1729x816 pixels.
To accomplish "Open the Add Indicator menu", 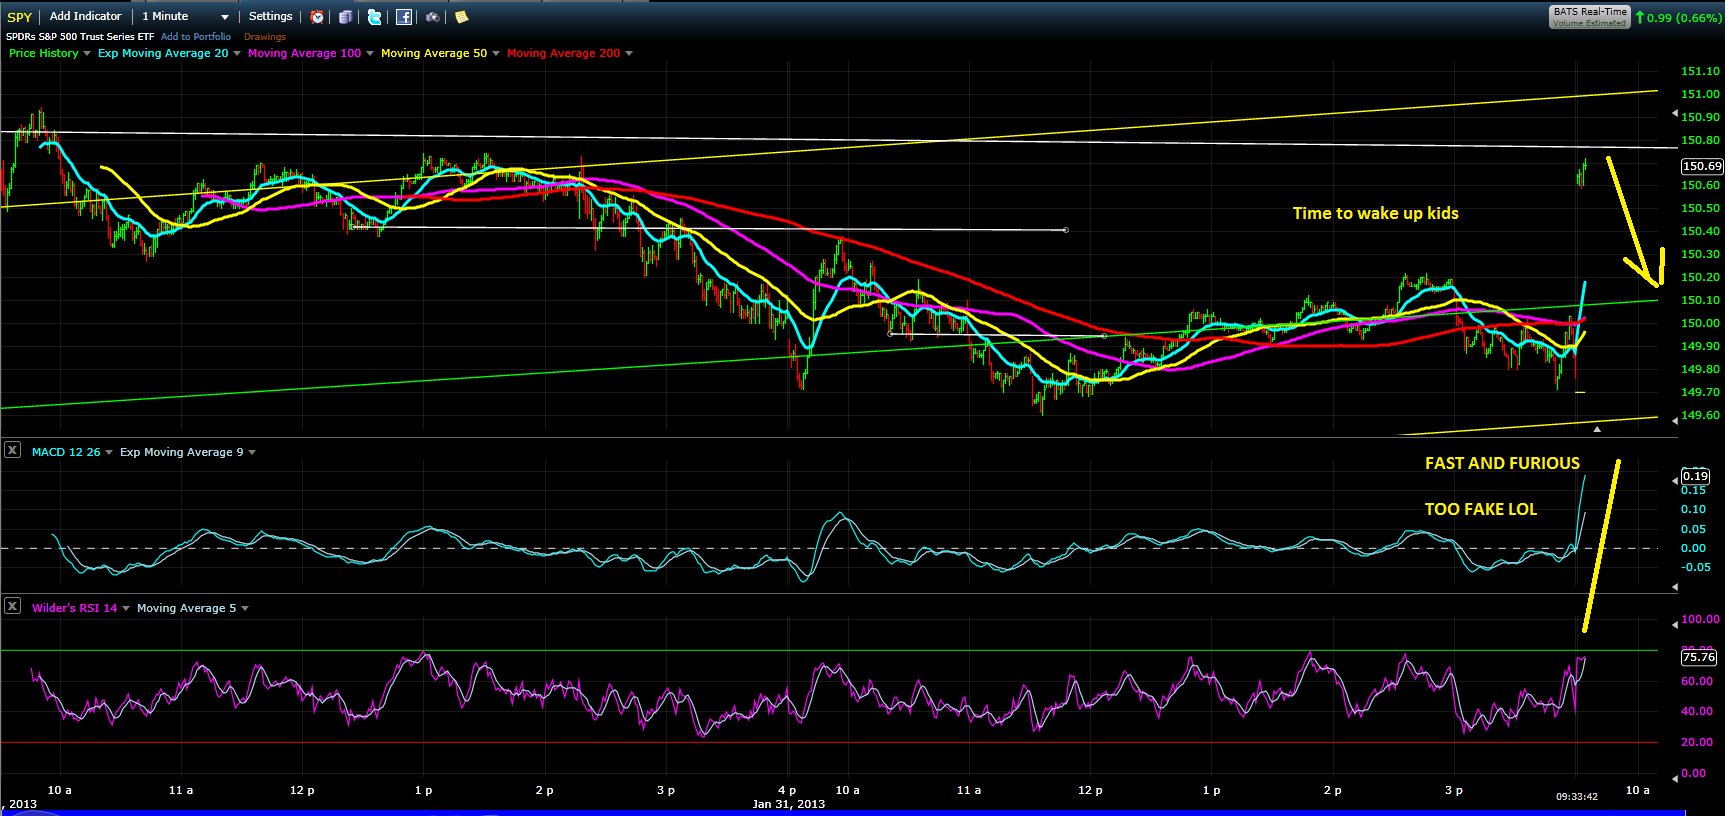I will click(x=86, y=16).
